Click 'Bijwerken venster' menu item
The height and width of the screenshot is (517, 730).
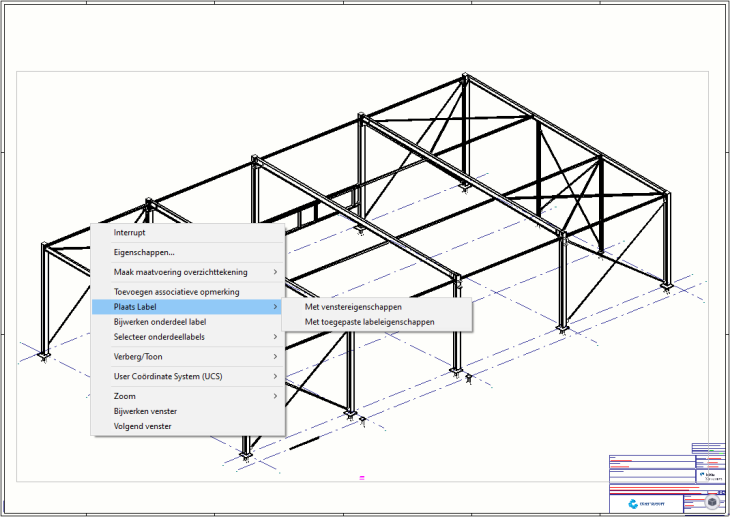pyautogui.click(x=146, y=411)
